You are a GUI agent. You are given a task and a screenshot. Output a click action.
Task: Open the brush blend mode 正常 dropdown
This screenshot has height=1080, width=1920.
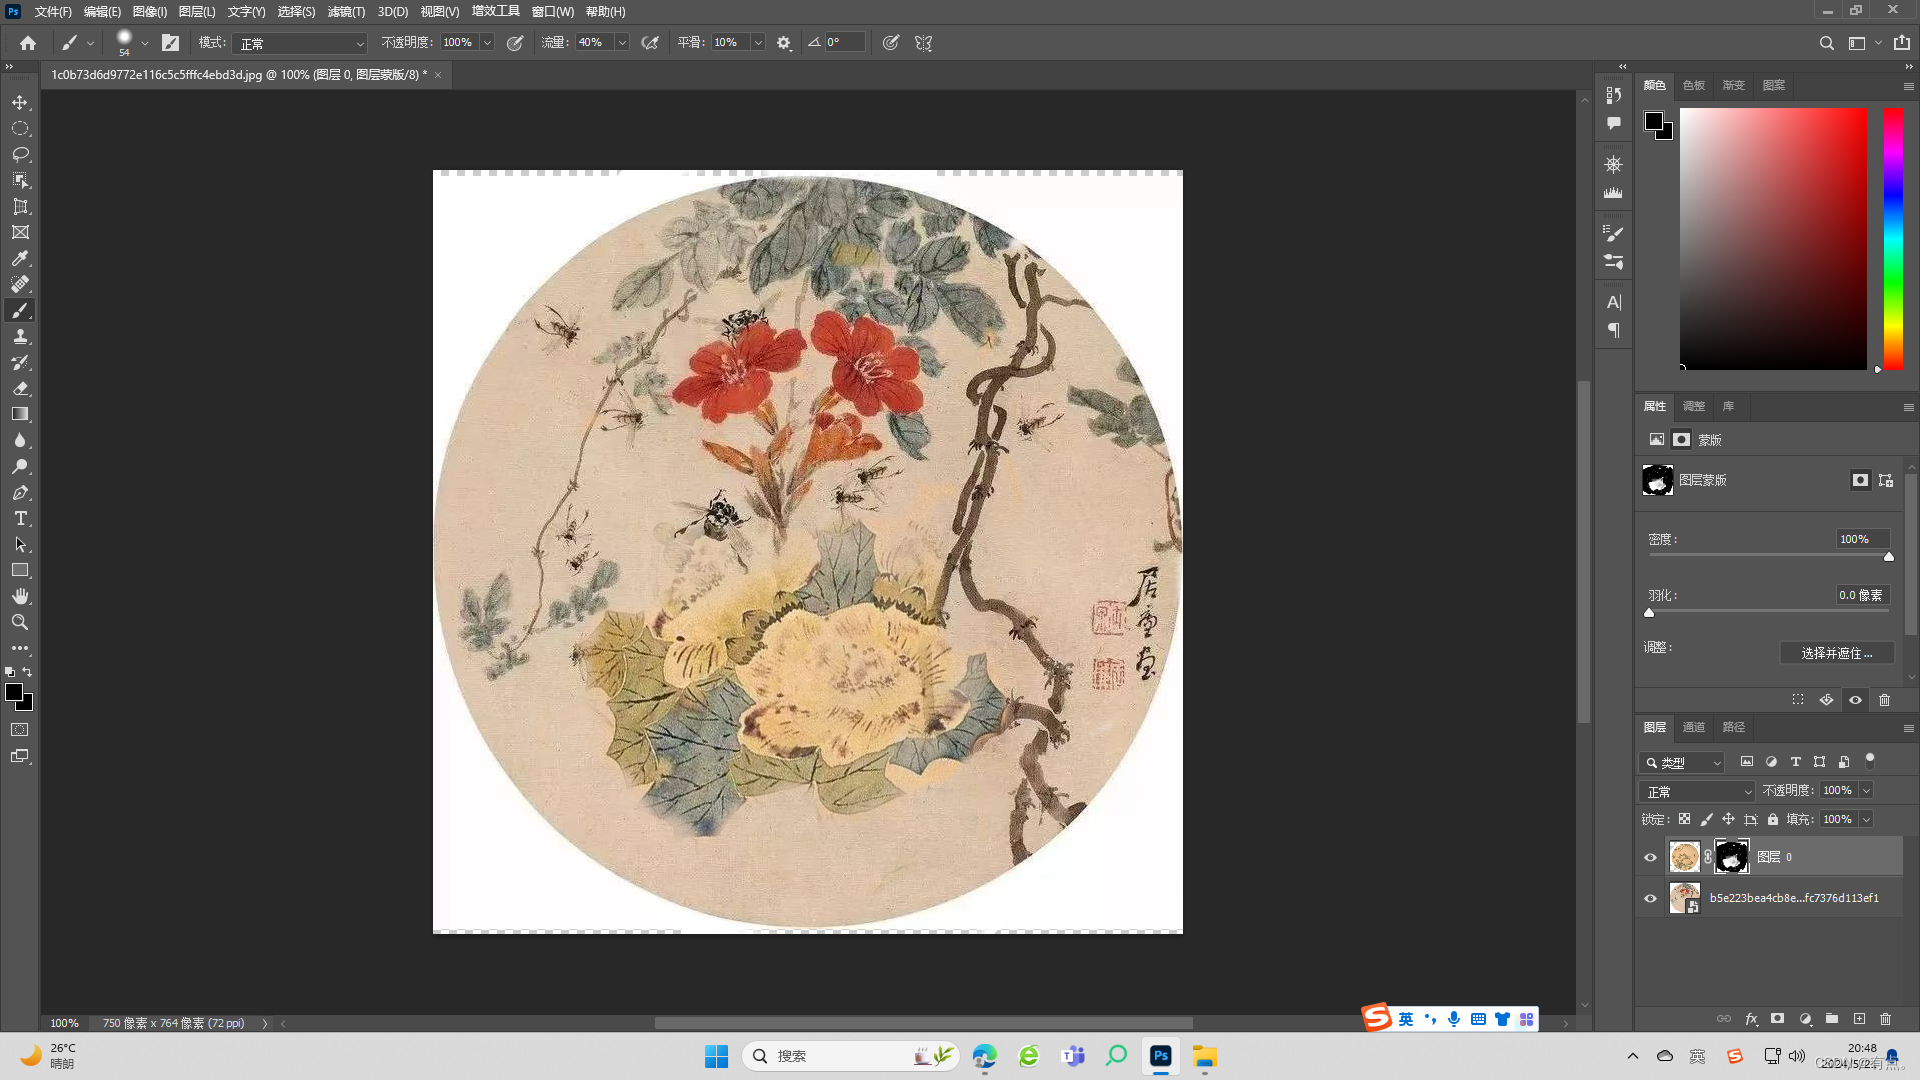tap(300, 43)
